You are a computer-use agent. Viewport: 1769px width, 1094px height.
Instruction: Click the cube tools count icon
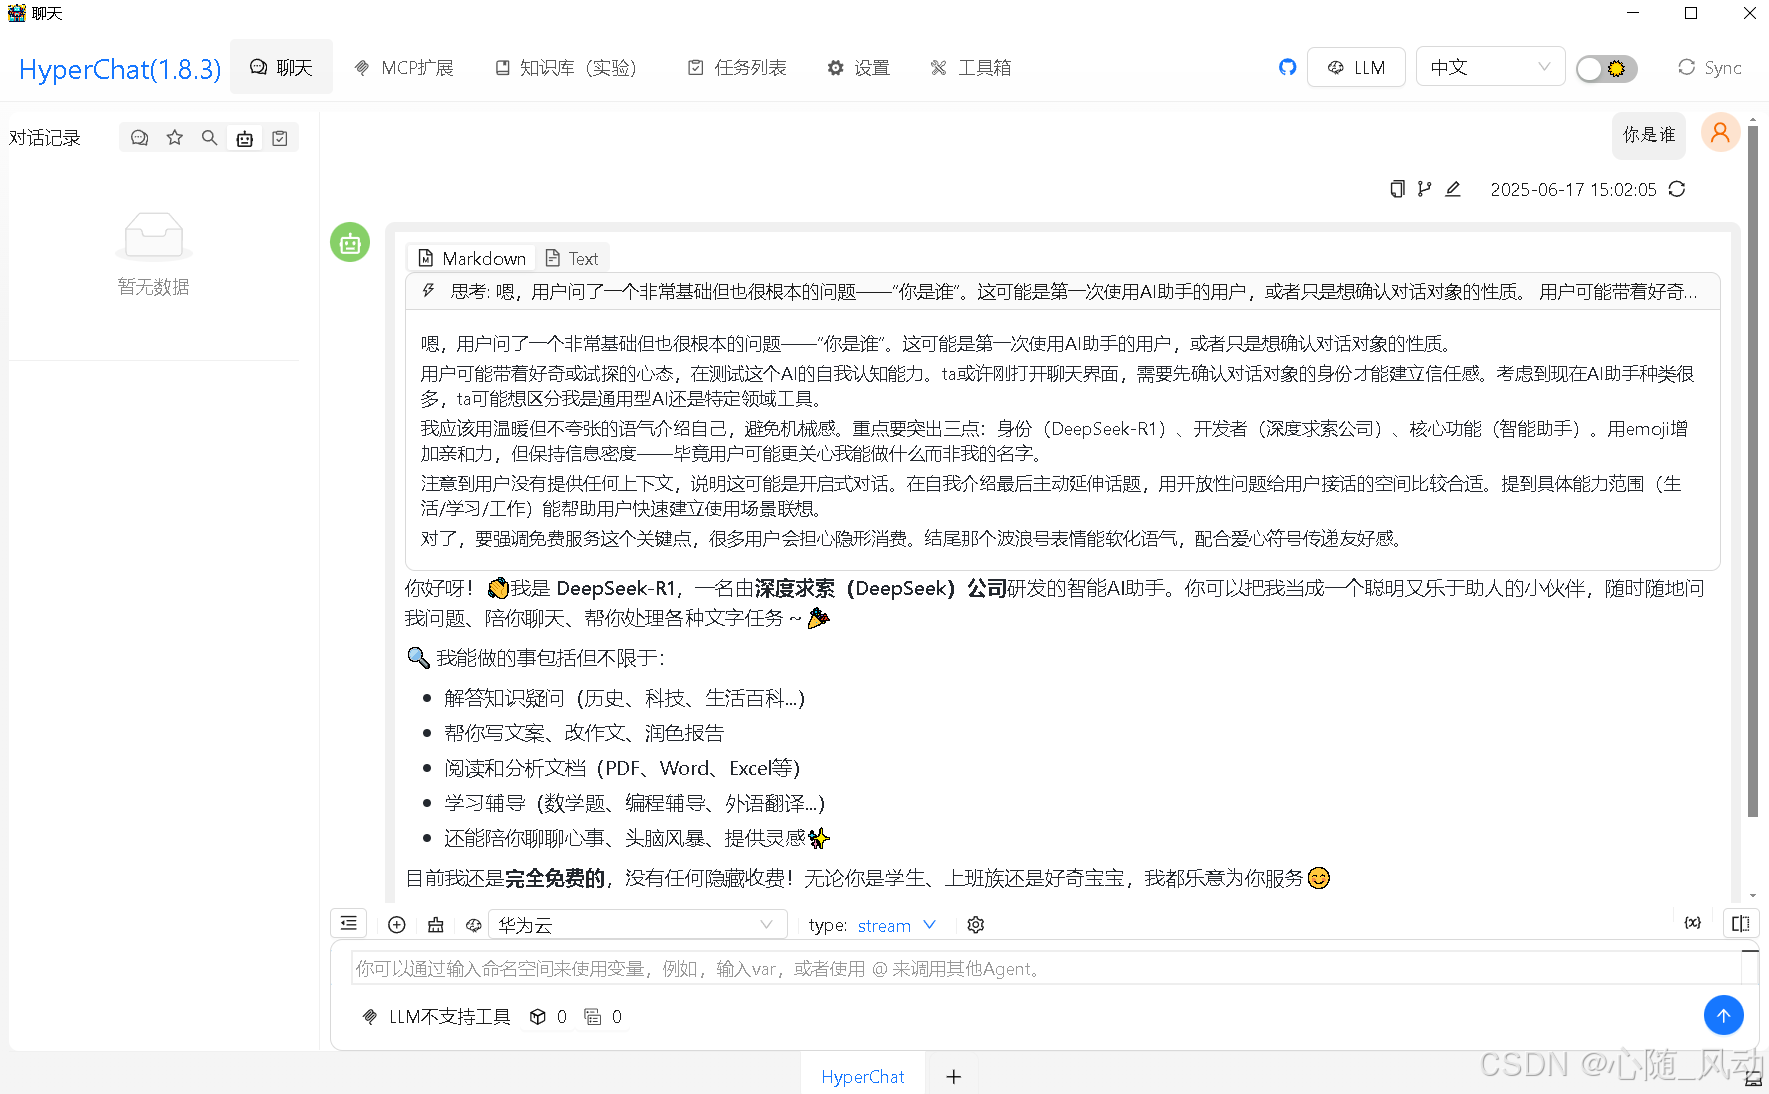[538, 1017]
